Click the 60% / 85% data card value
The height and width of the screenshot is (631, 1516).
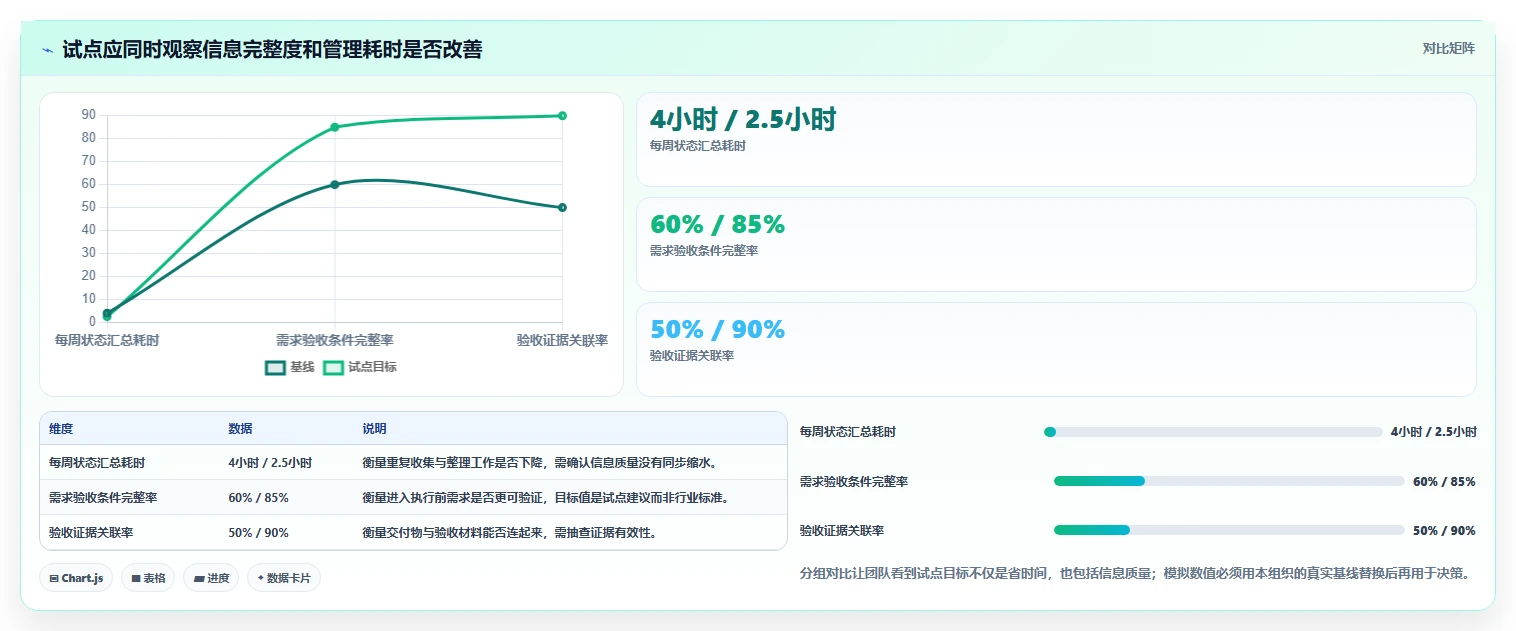pyautogui.click(x=717, y=225)
